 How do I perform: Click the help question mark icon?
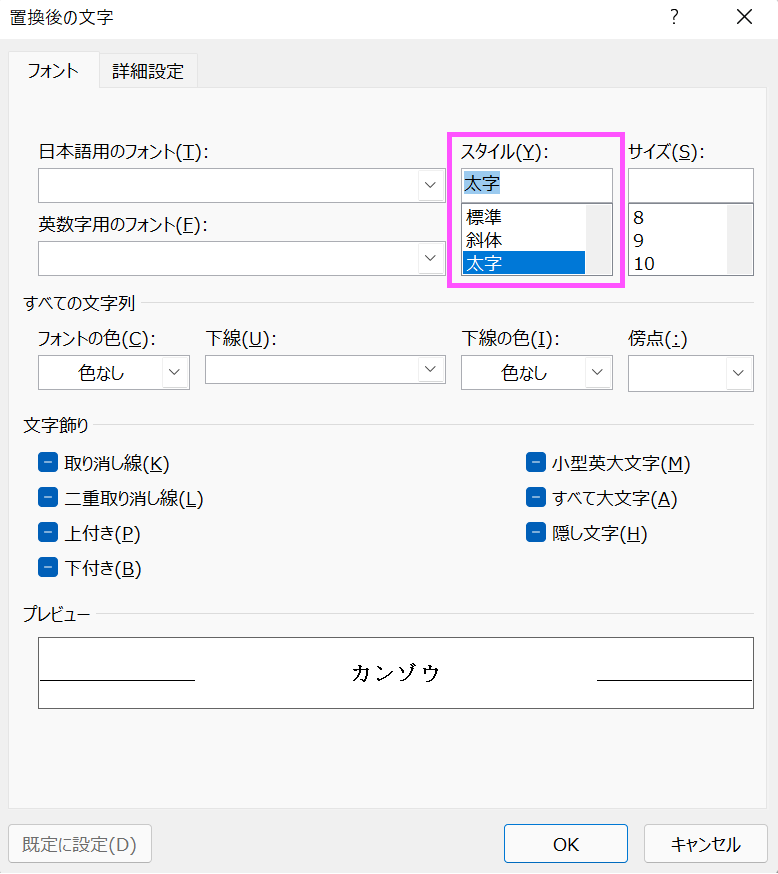674,17
